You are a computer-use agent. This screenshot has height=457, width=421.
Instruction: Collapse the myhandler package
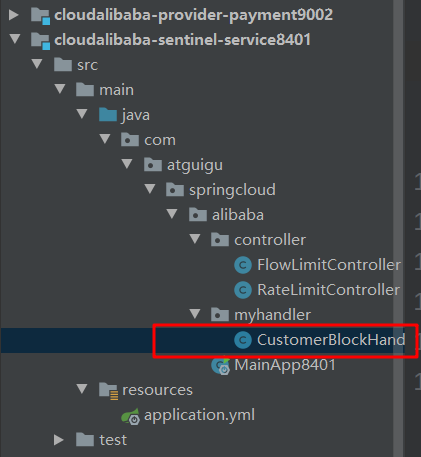[195, 314]
